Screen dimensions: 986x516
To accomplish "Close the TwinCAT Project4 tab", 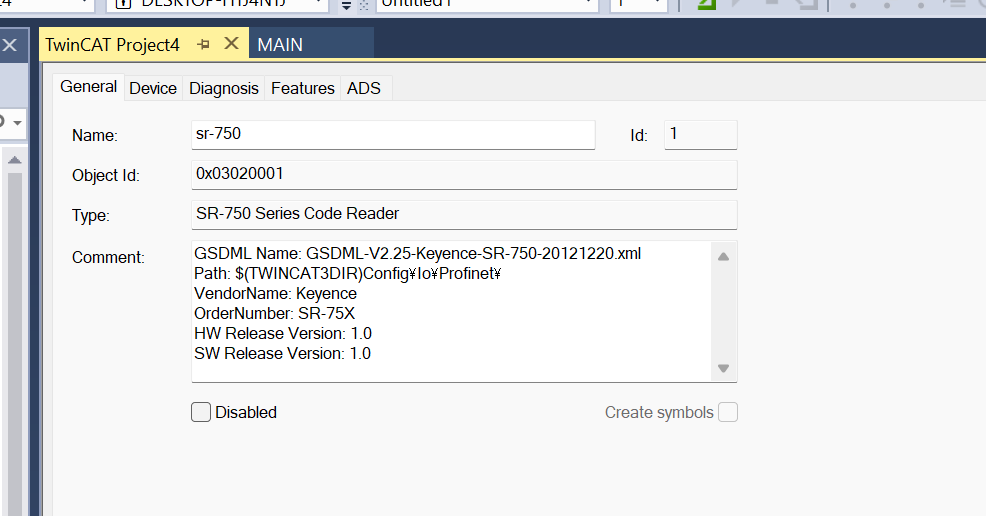I will point(231,43).
